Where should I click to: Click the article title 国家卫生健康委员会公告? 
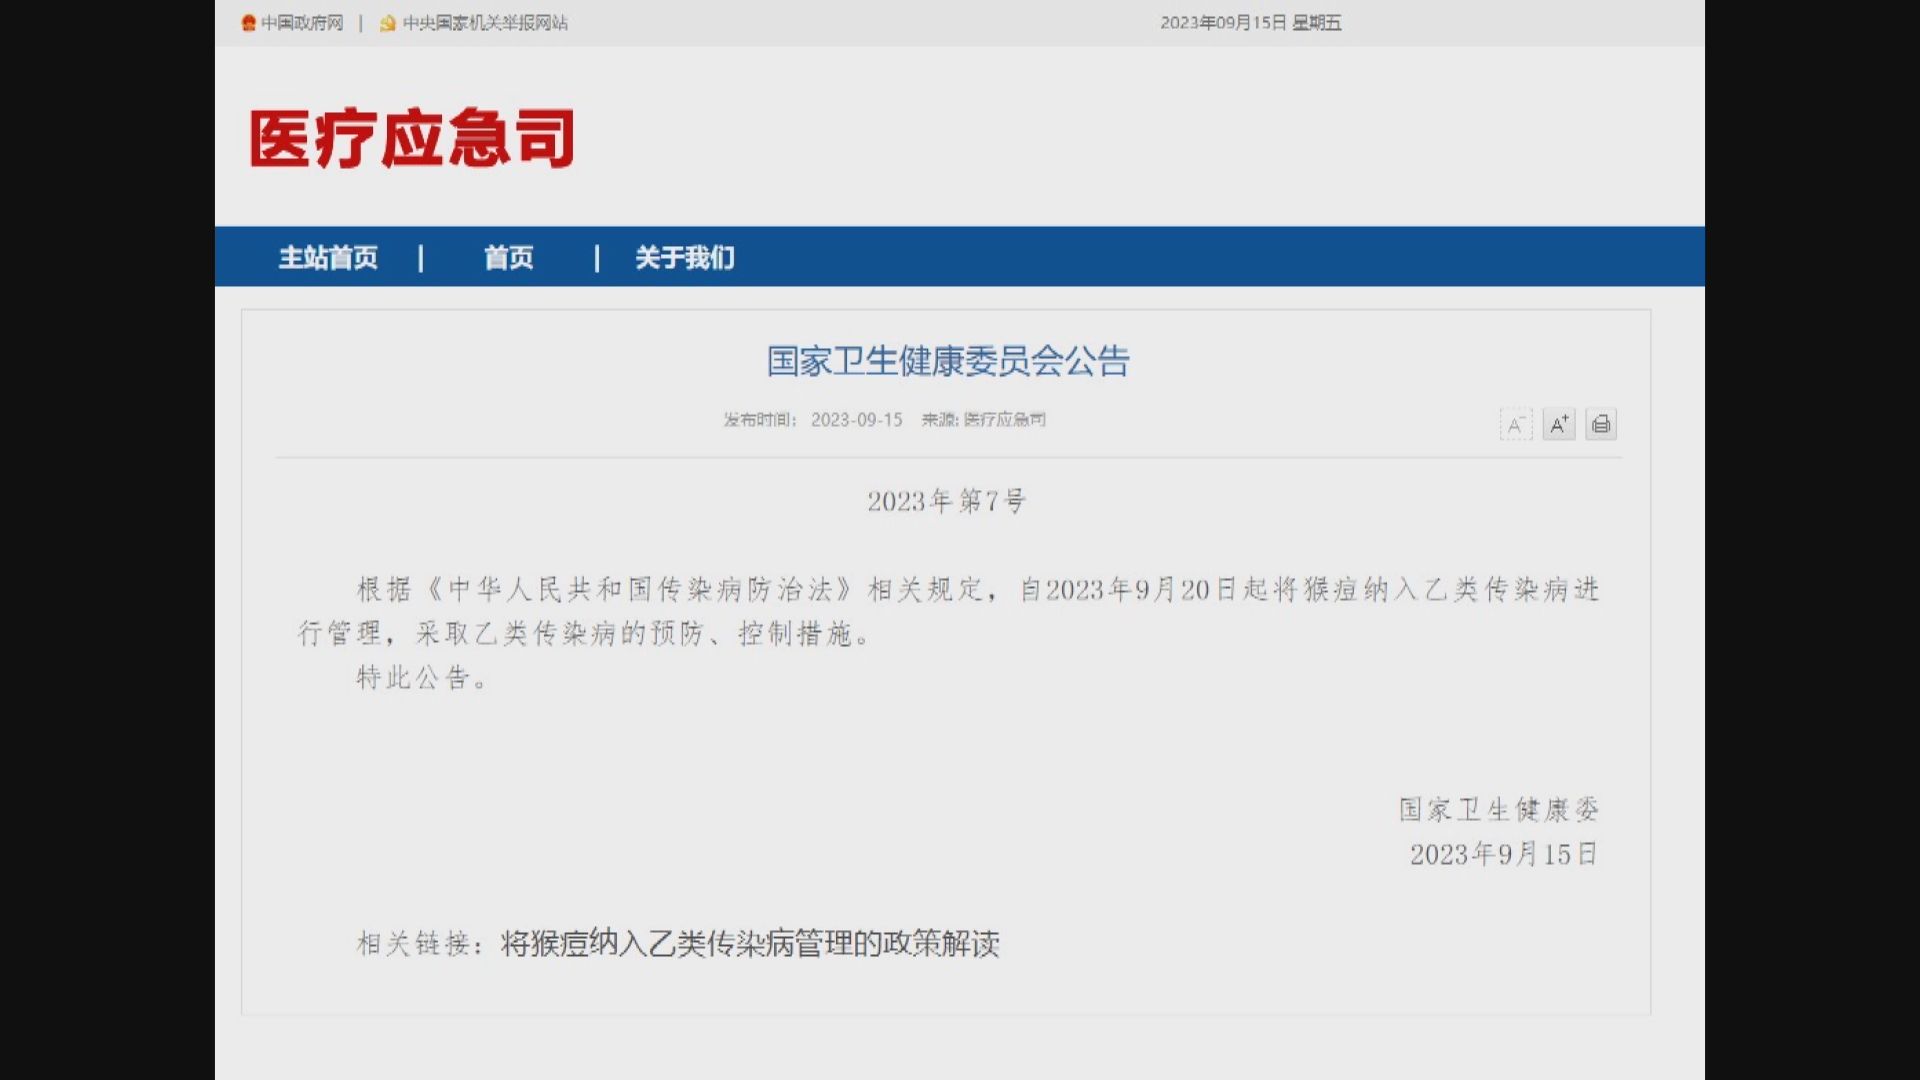(x=948, y=363)
